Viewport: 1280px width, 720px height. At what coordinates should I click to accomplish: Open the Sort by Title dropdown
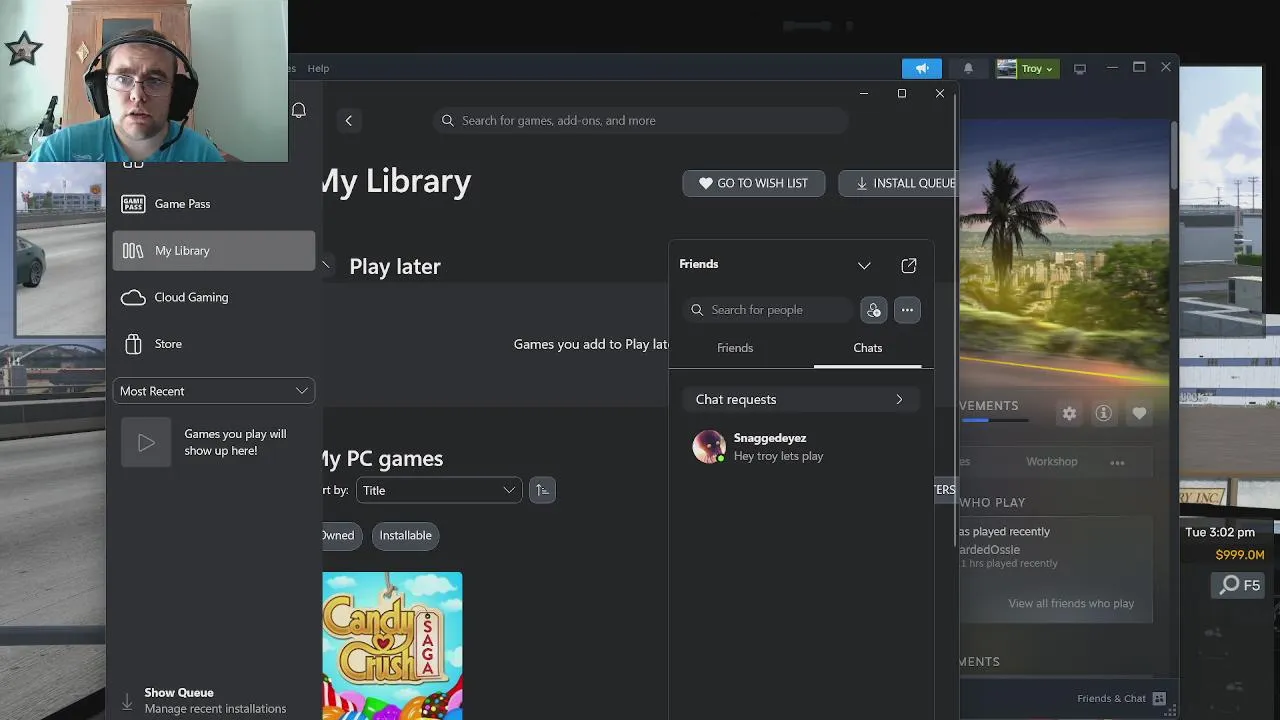[439, 490]
